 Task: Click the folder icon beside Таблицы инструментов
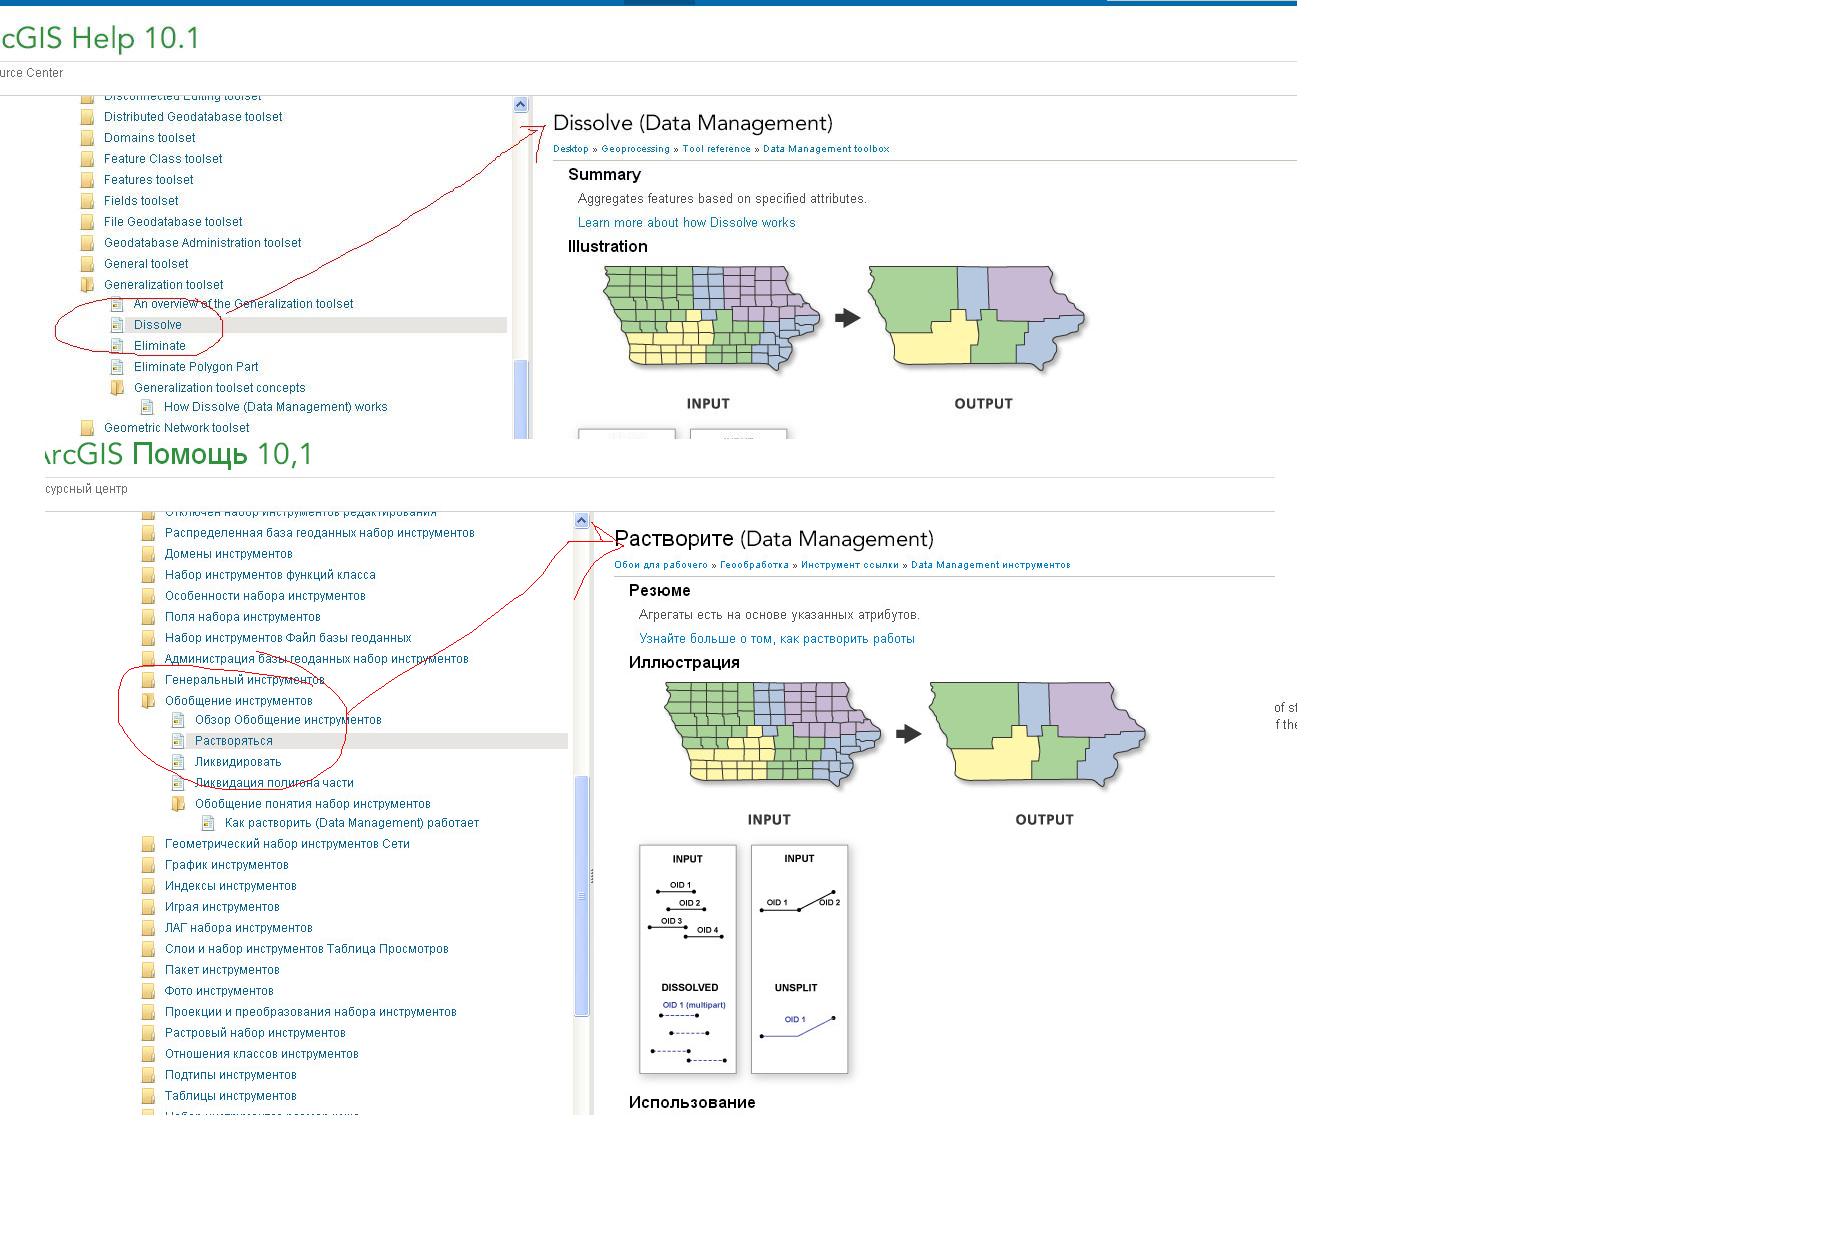(x=149, y=1096)
